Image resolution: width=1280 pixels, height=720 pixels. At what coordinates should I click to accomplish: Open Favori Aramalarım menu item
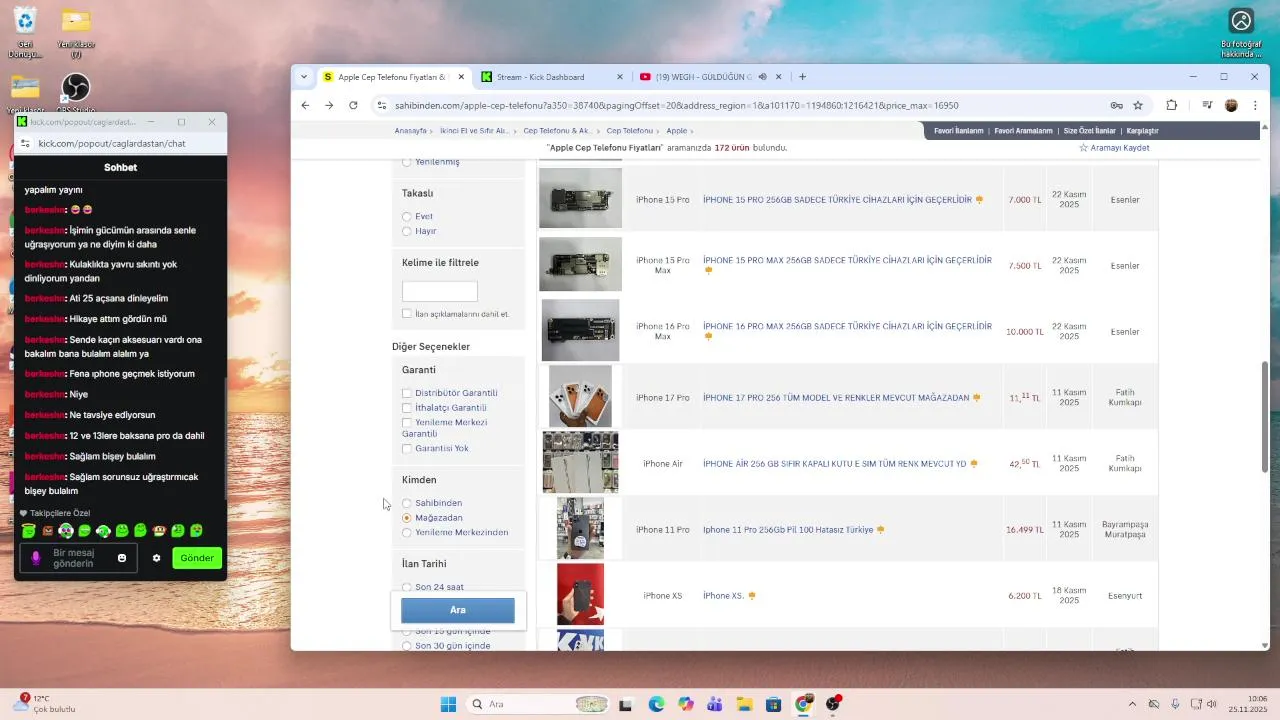pyautogui.click(x=1023, y=131)
